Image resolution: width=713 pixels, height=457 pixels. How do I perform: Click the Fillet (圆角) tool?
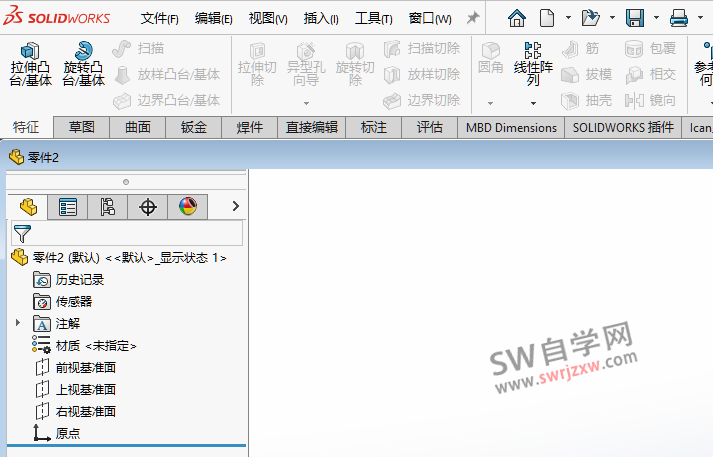coord(491,58)
